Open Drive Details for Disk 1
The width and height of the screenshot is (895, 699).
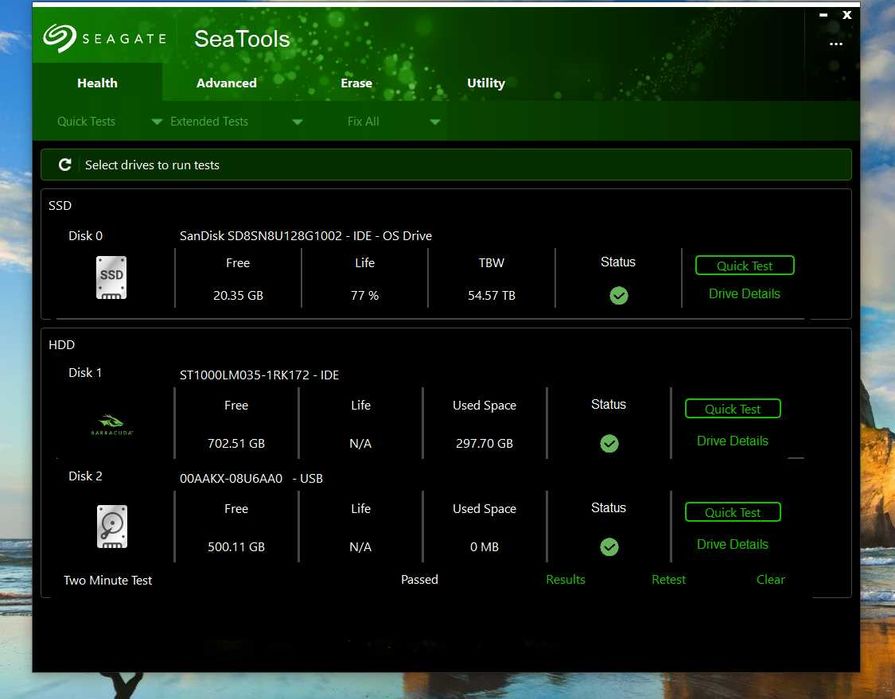[732, 441]
